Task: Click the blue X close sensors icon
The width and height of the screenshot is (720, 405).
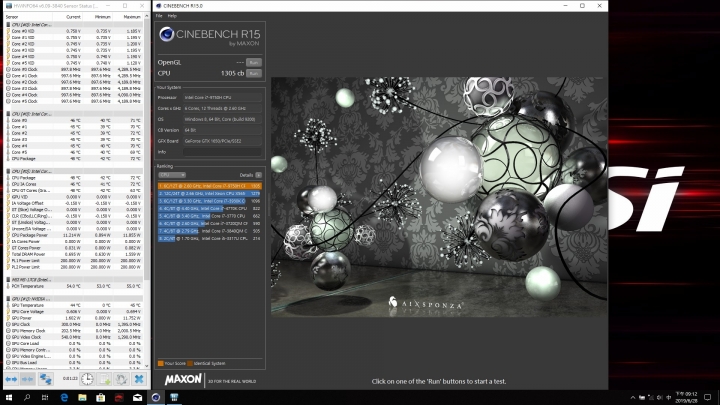Action: [x=138, y=379]
